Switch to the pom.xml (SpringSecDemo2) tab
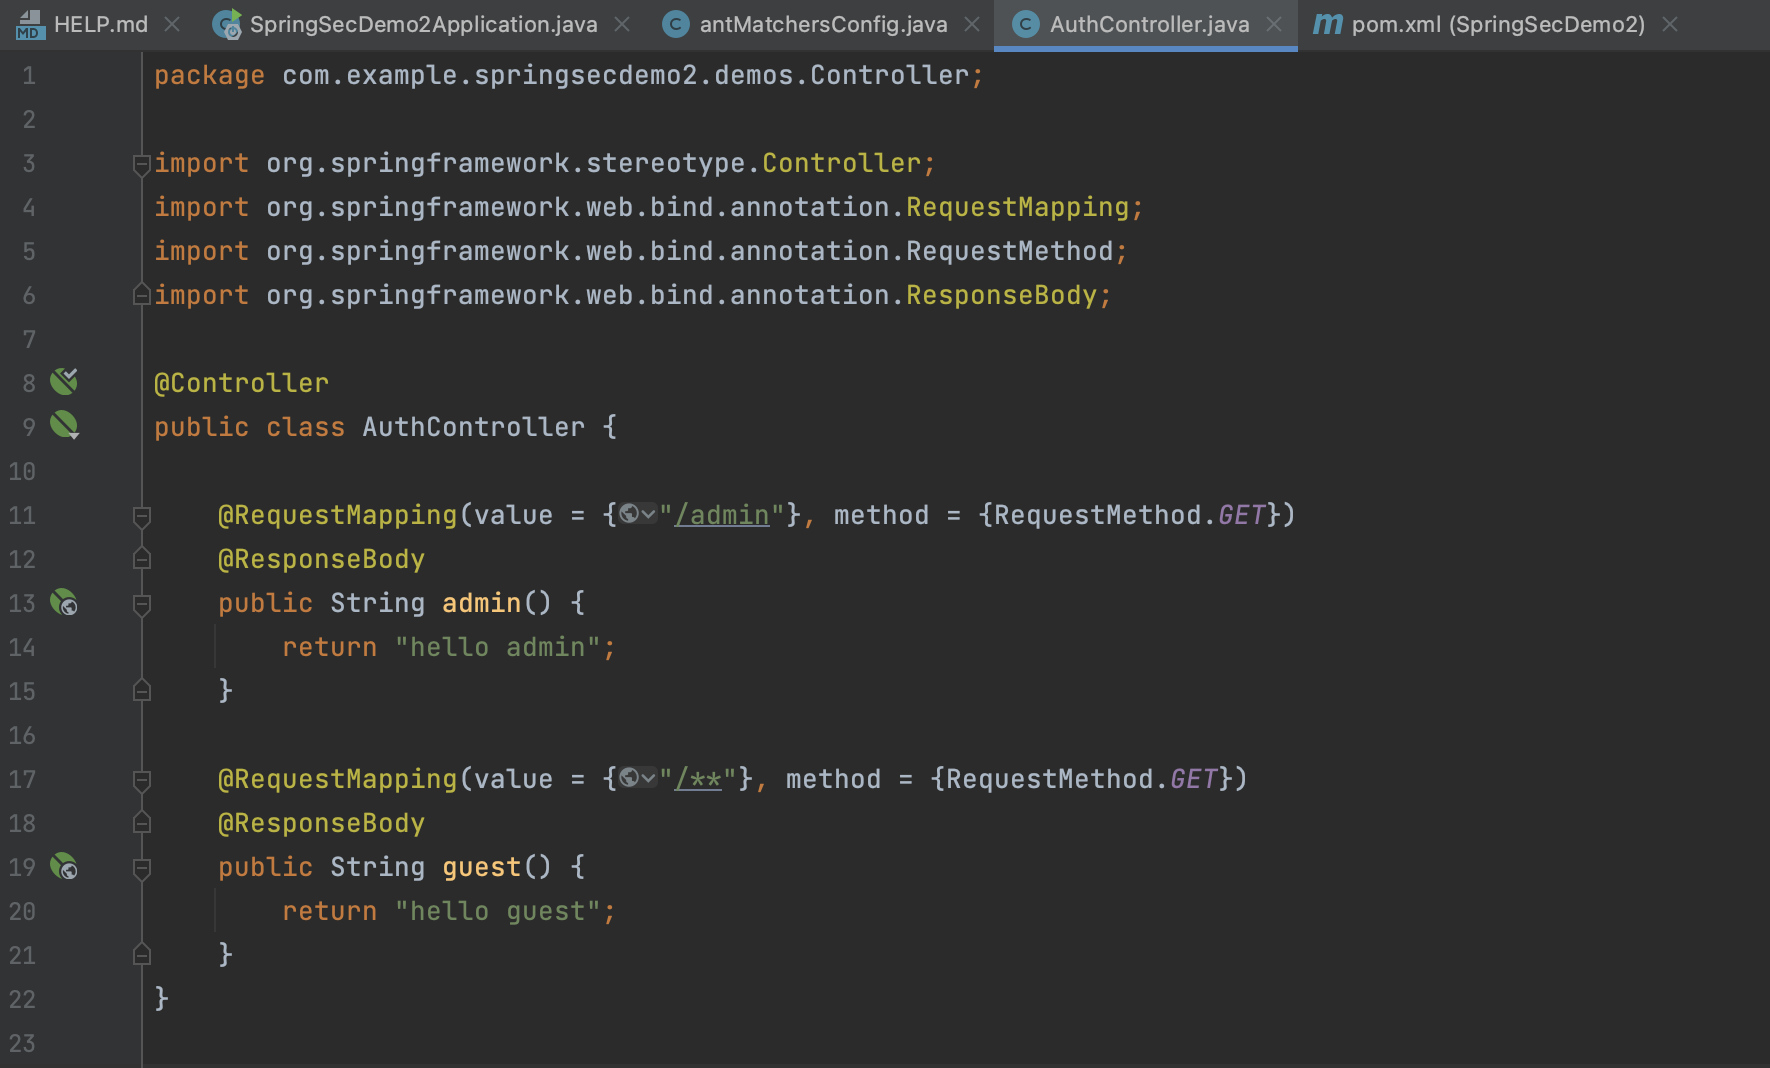 1497,24
